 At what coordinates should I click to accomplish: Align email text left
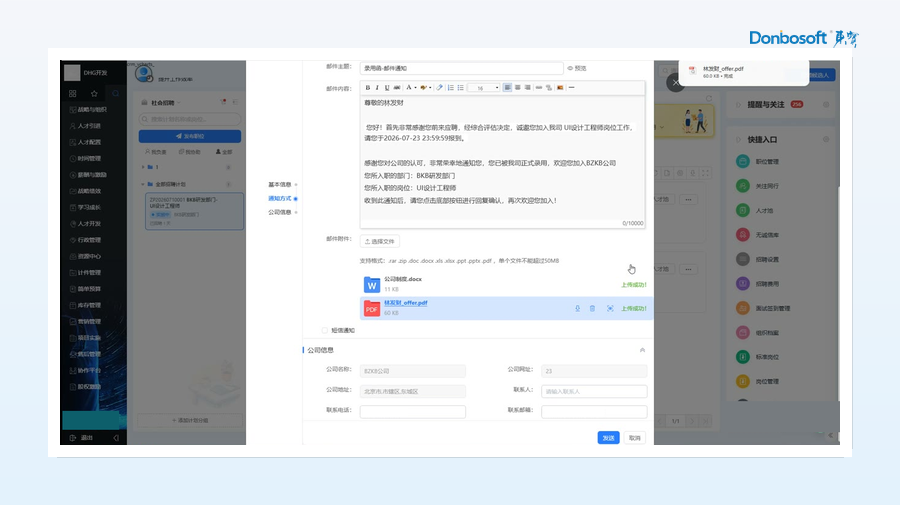tap(507, 88)
